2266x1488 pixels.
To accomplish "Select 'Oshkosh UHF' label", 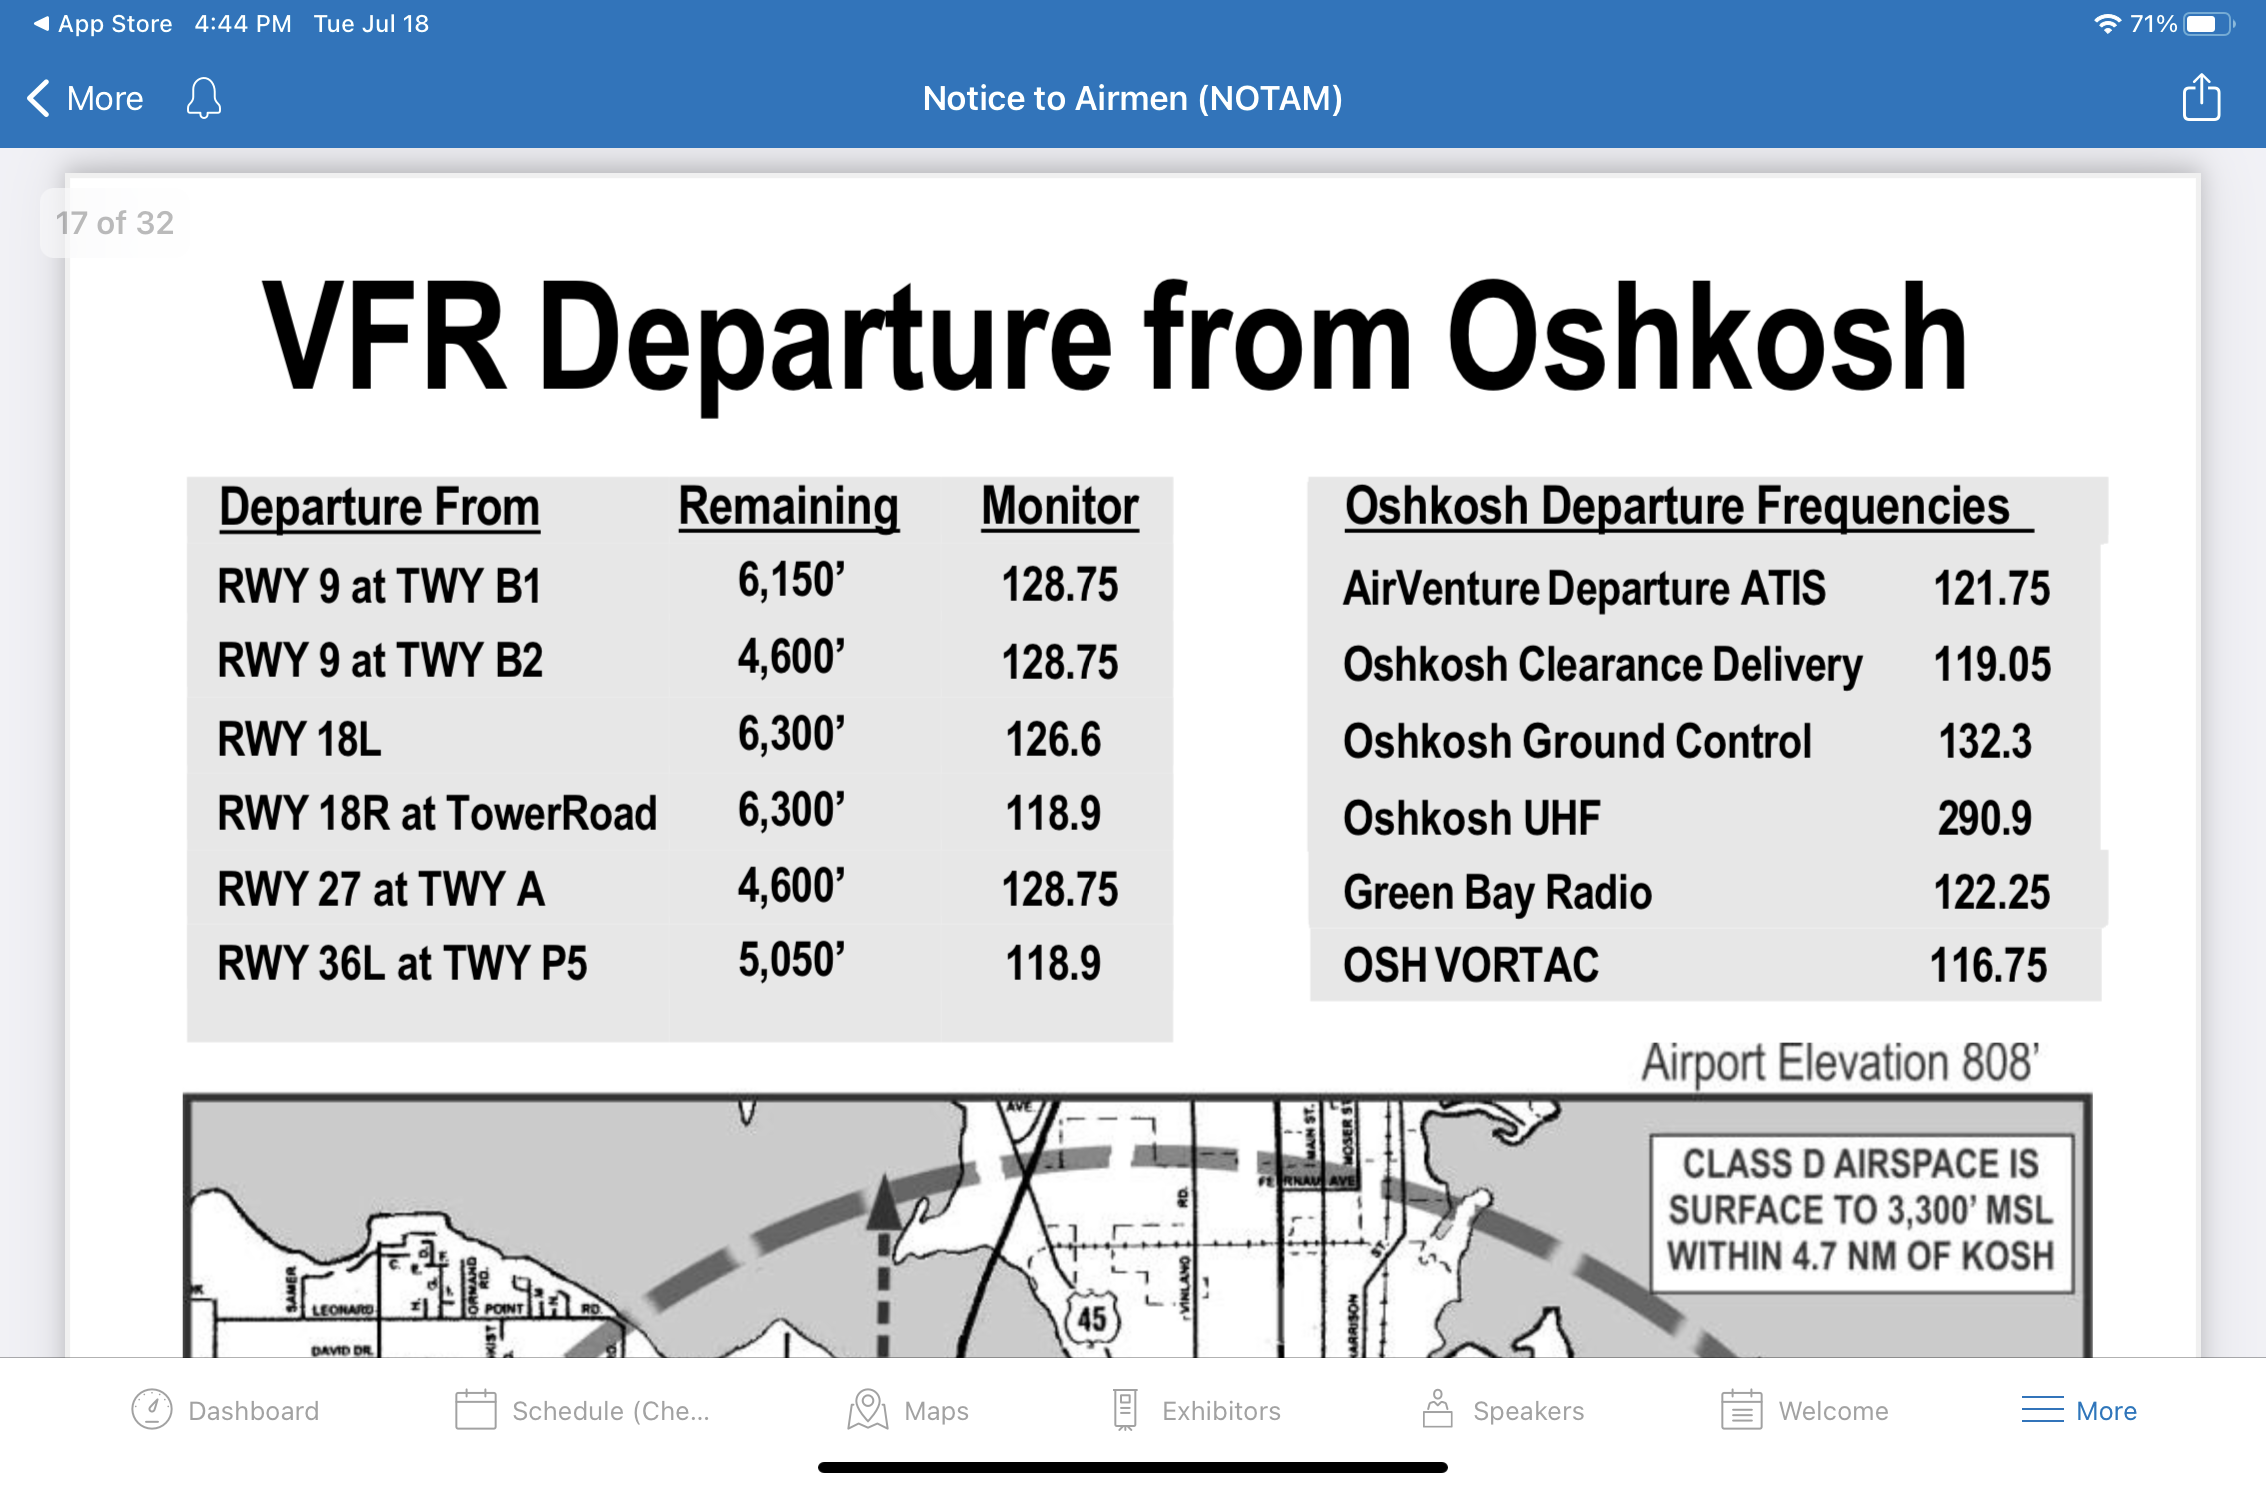I will pos(1471,818).
